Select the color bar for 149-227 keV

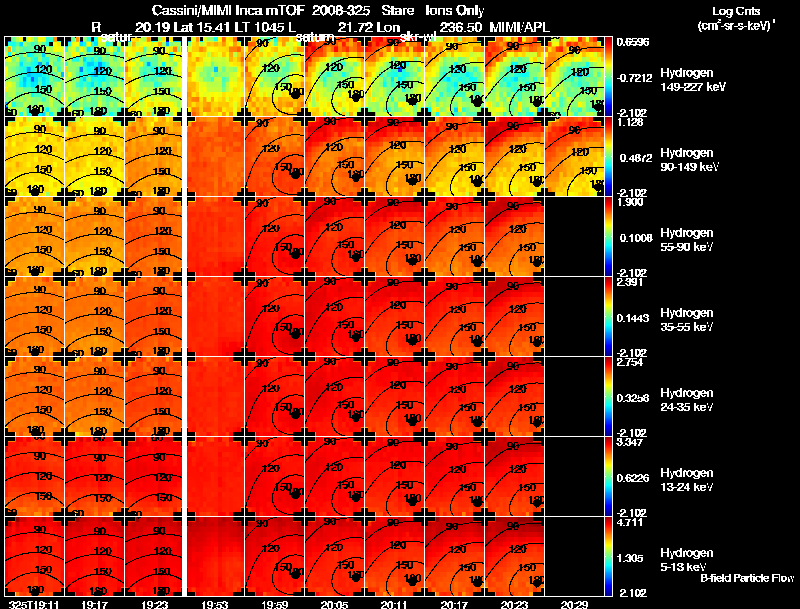[608, 77]
